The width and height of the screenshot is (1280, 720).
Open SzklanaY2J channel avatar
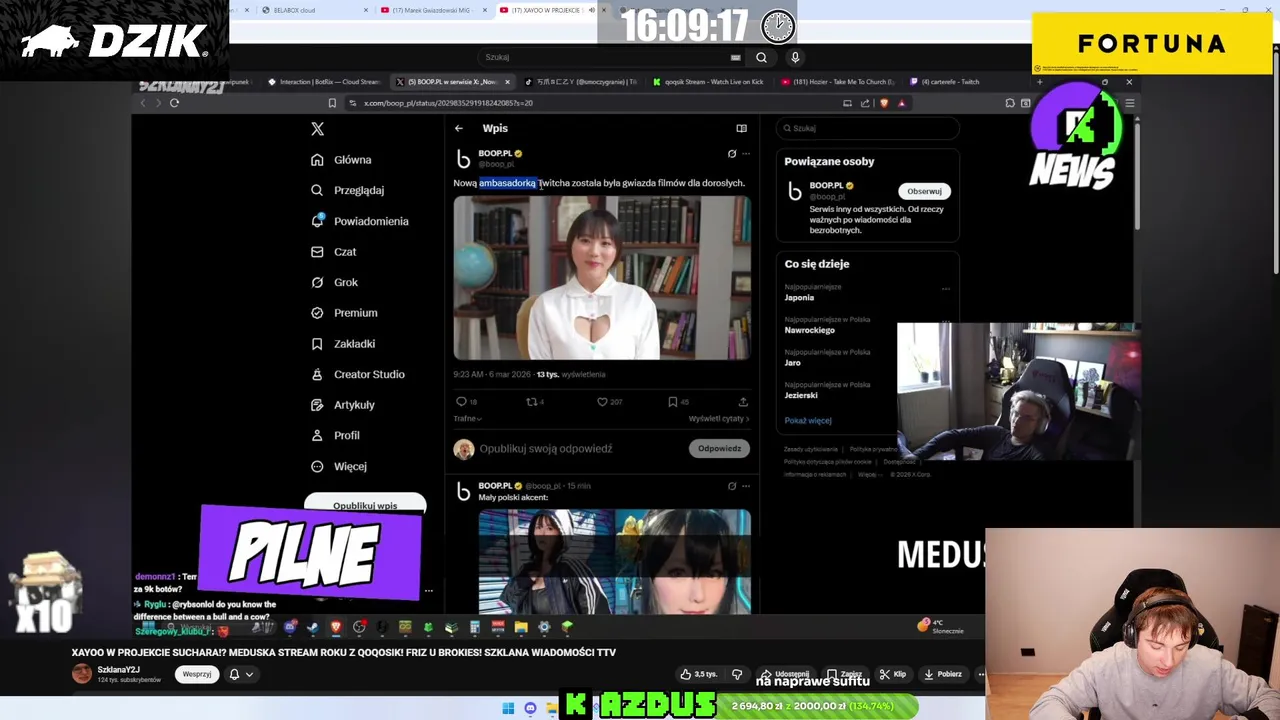click(82, 674)
